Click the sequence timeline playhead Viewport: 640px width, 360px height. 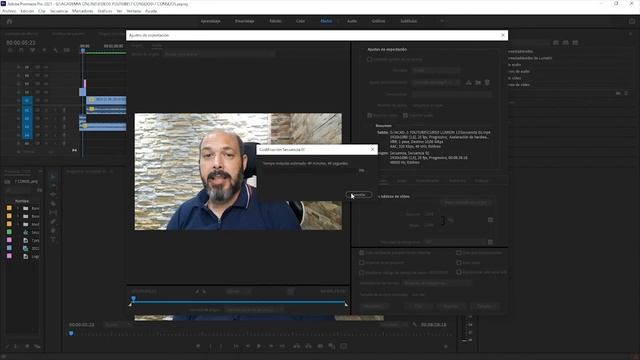click(83, 51)
